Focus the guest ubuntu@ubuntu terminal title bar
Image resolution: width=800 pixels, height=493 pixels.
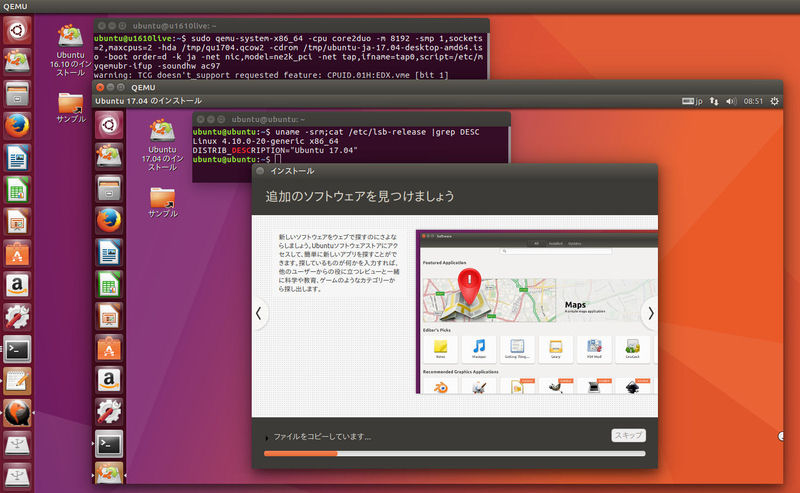coord(351,119)
